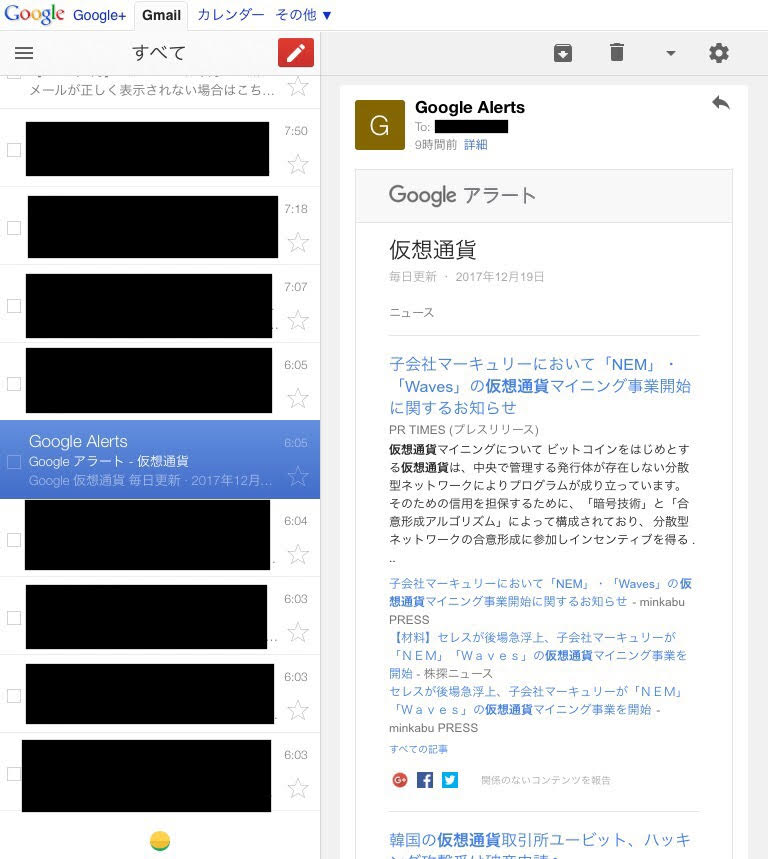Open the セレスが後場急浮上 minkabu PRESS link
Image resolution: width=768 pixels, height=859 pixels.
click(x=536, y=701)
